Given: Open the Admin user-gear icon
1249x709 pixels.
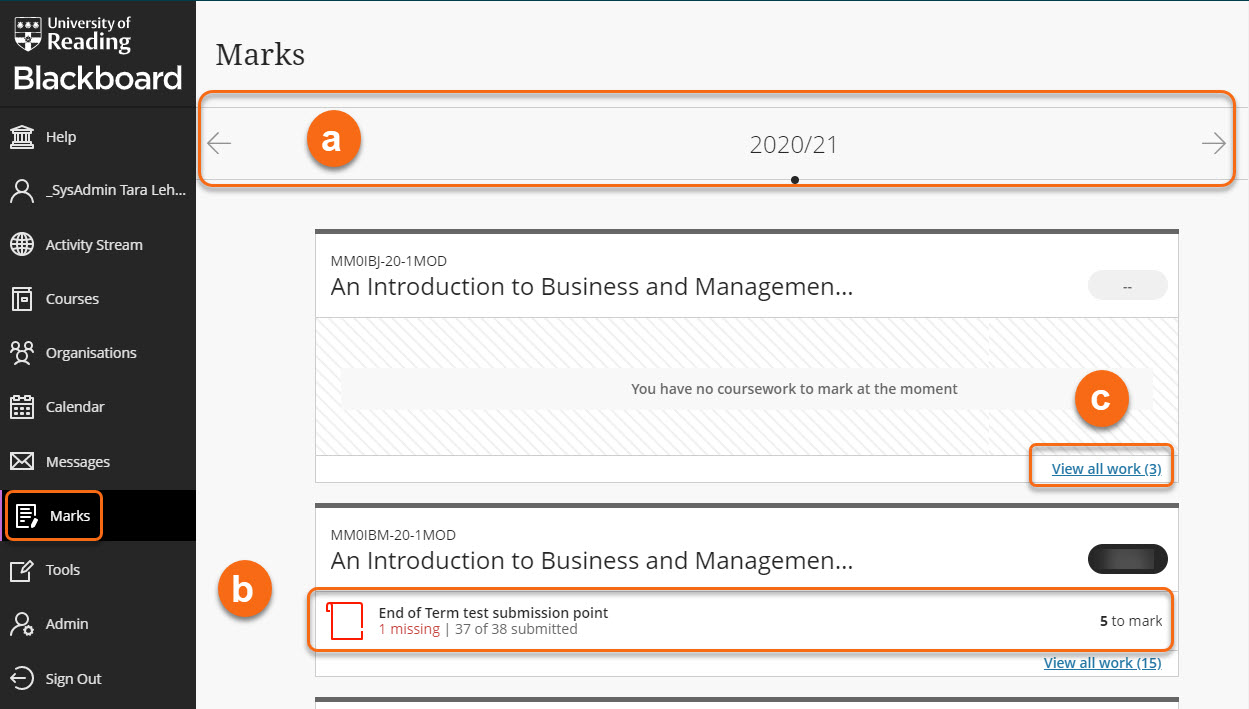Looking at the screenshot, I should tap(22, 624).
